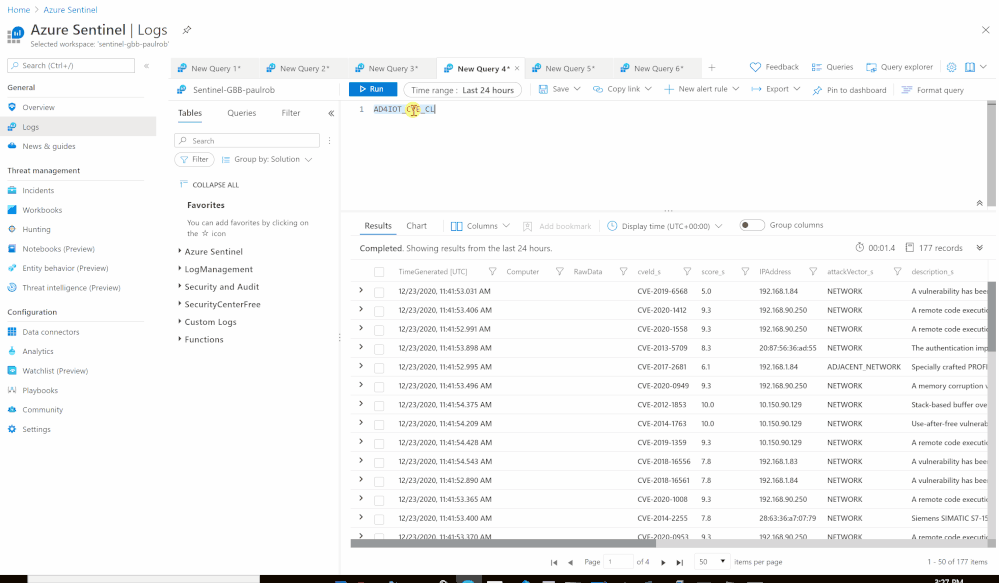
Task: Filter the score_s column
Action: (x=745, y=271)
